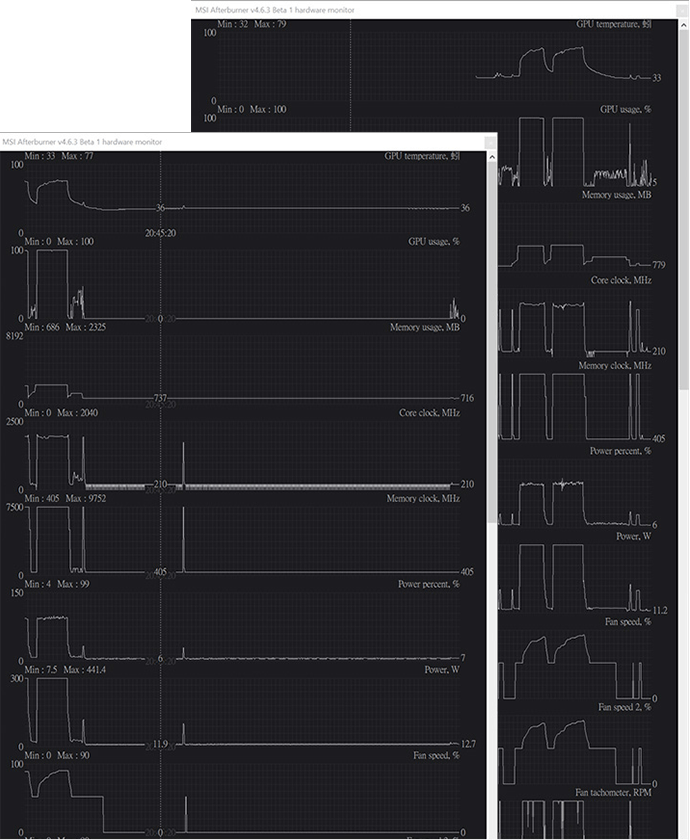Click the rear window's vertical scrollbar
The width and height of the screenshot is (690, 840).
pos(683,200)
